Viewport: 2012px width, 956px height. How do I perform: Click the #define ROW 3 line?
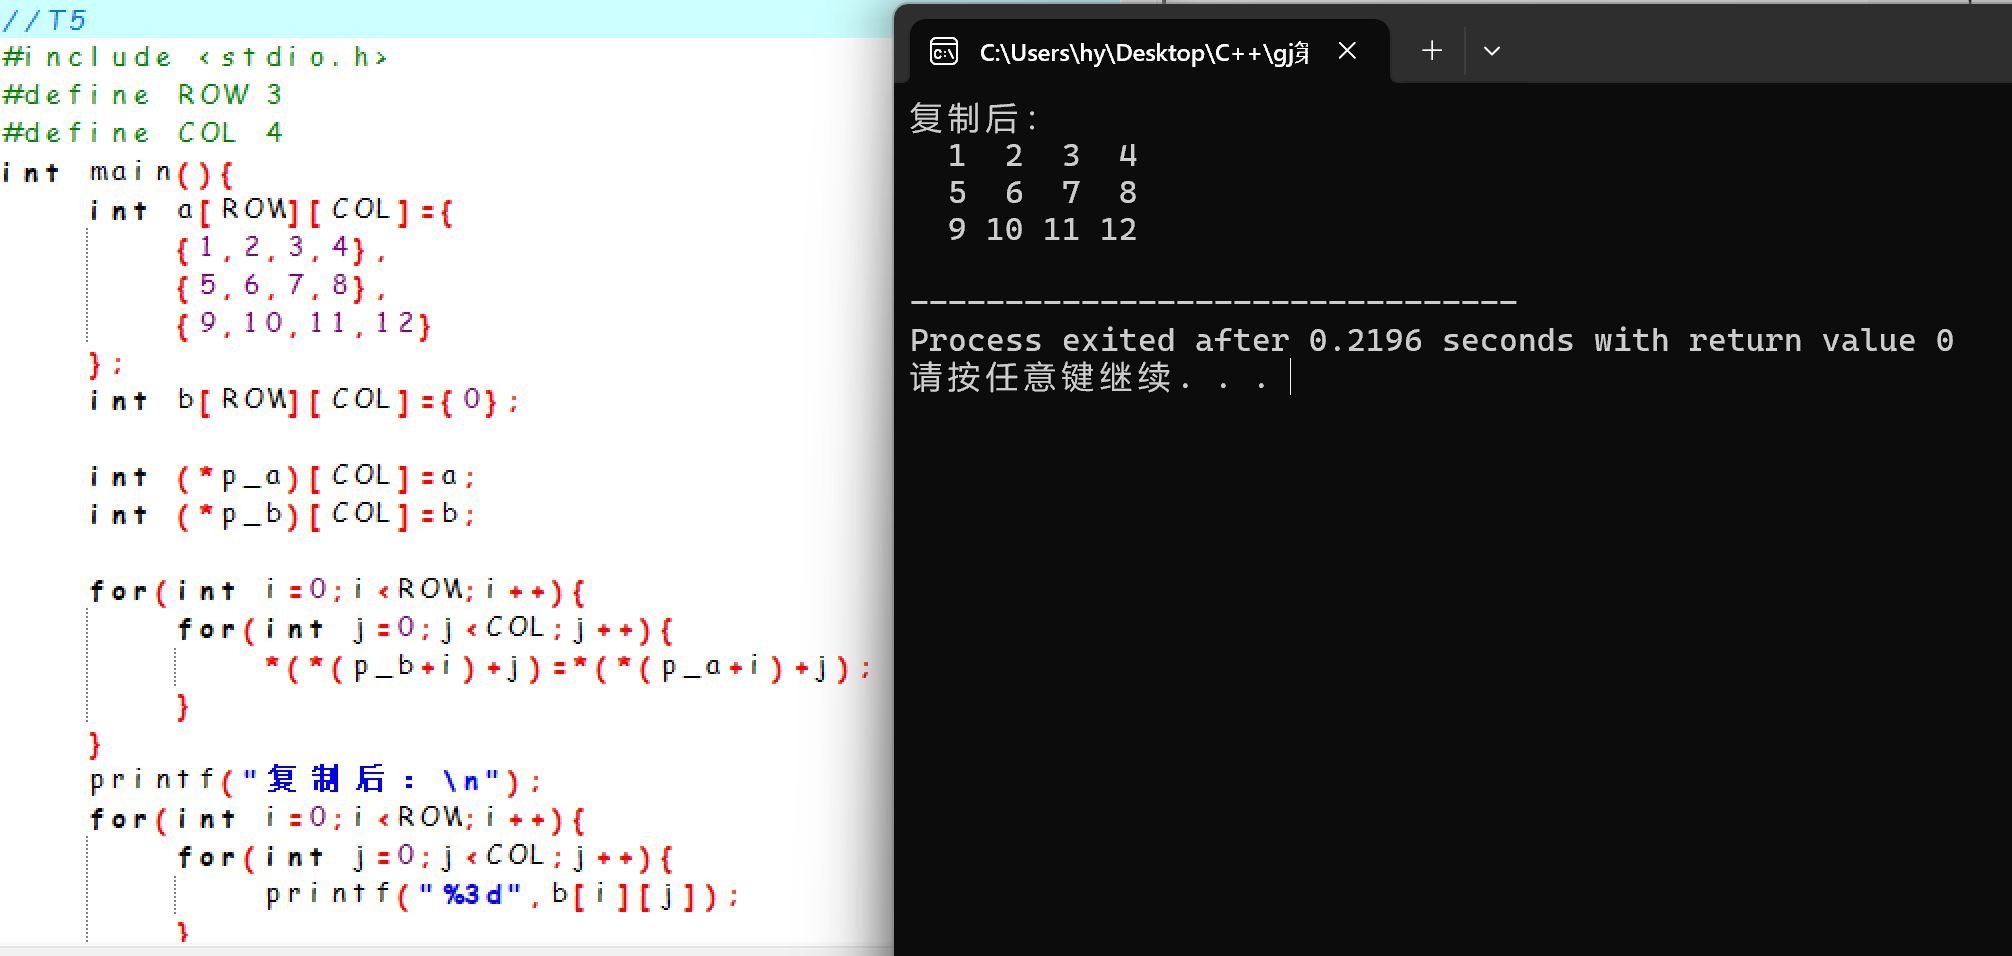click(x=142, y=95)
